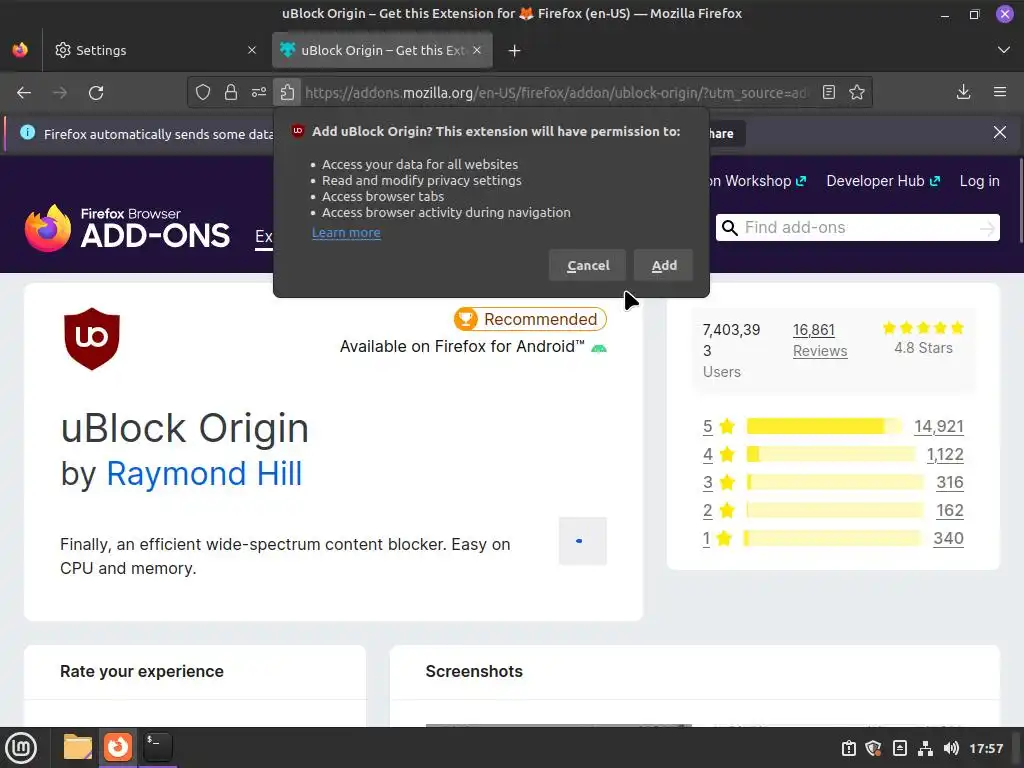
Task: Open the 162 two-star review count
Action: pos(950,511)
